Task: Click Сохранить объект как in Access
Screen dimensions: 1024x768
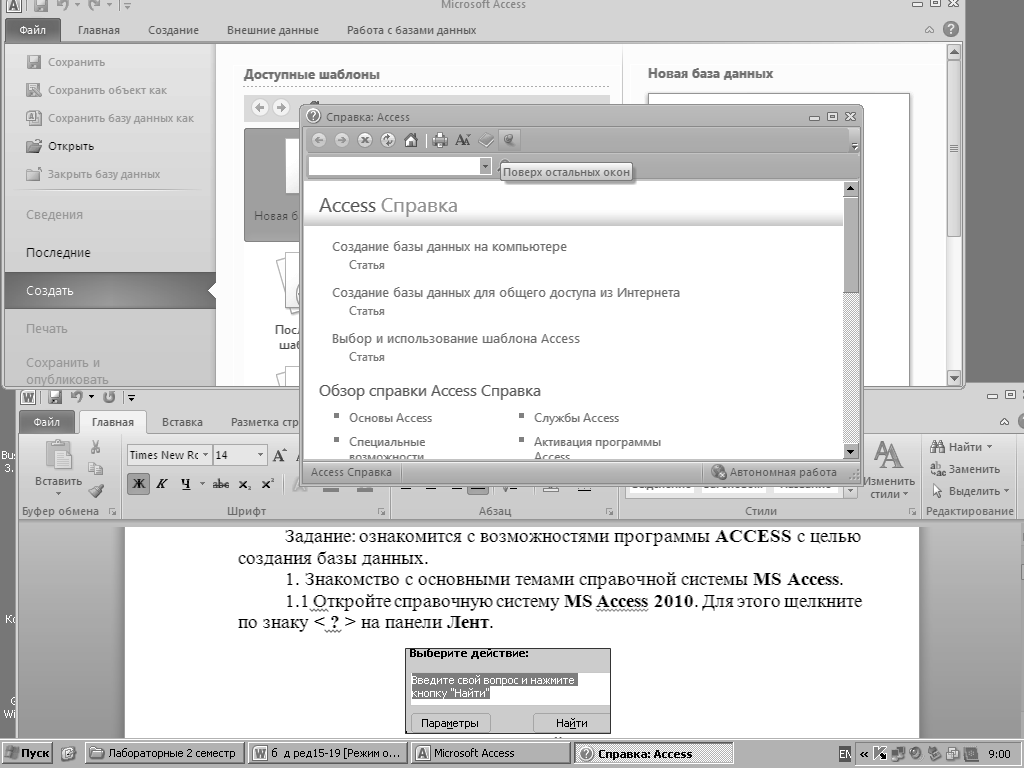Action: pyautogui.click(x=96, y=90)
